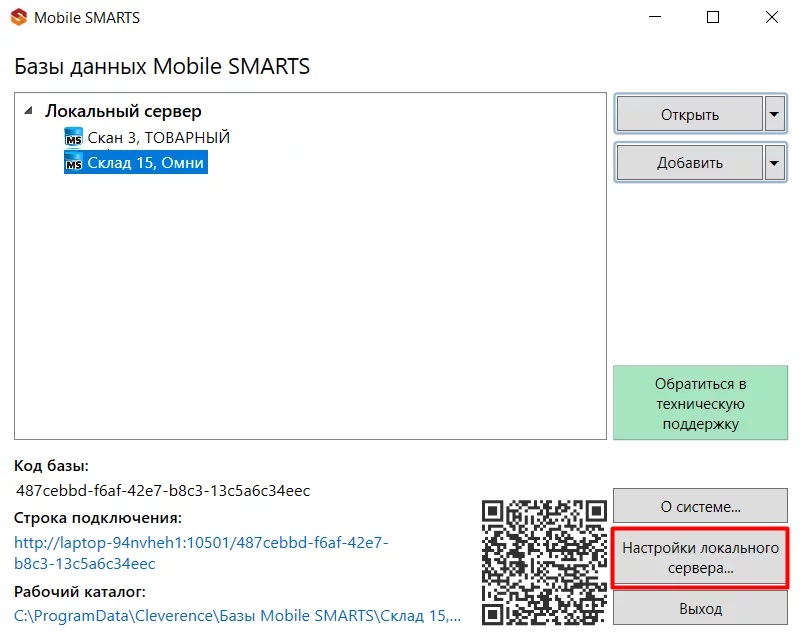Click the Выход button
Image resolution: width=801 pixels, height=639 pixels.
click(x=700, y=609)
